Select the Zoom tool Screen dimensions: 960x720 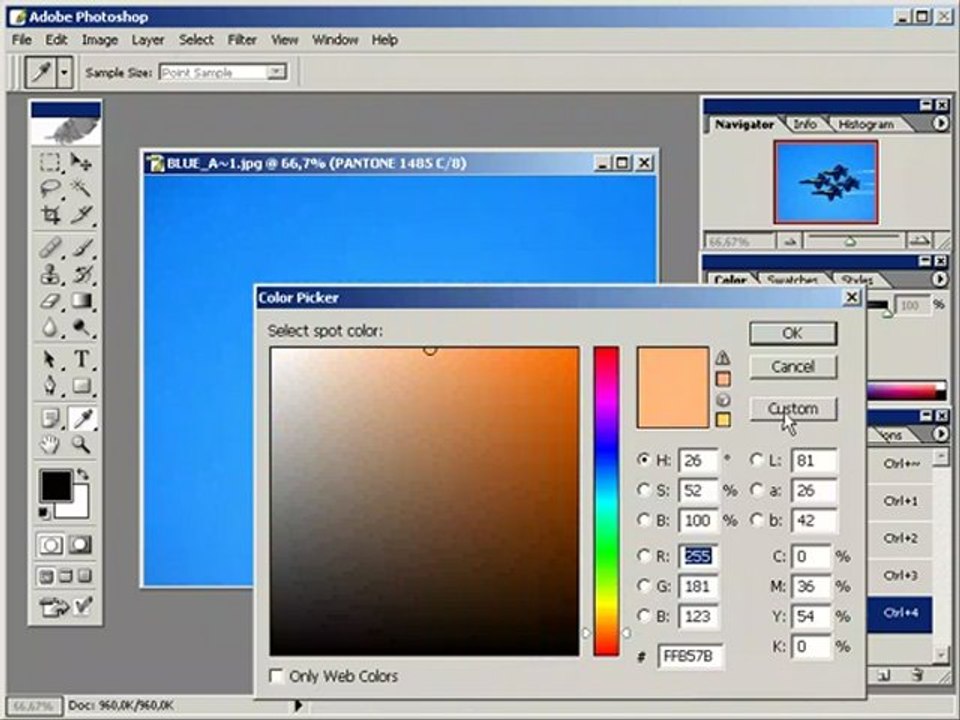(x=81, y=445)
